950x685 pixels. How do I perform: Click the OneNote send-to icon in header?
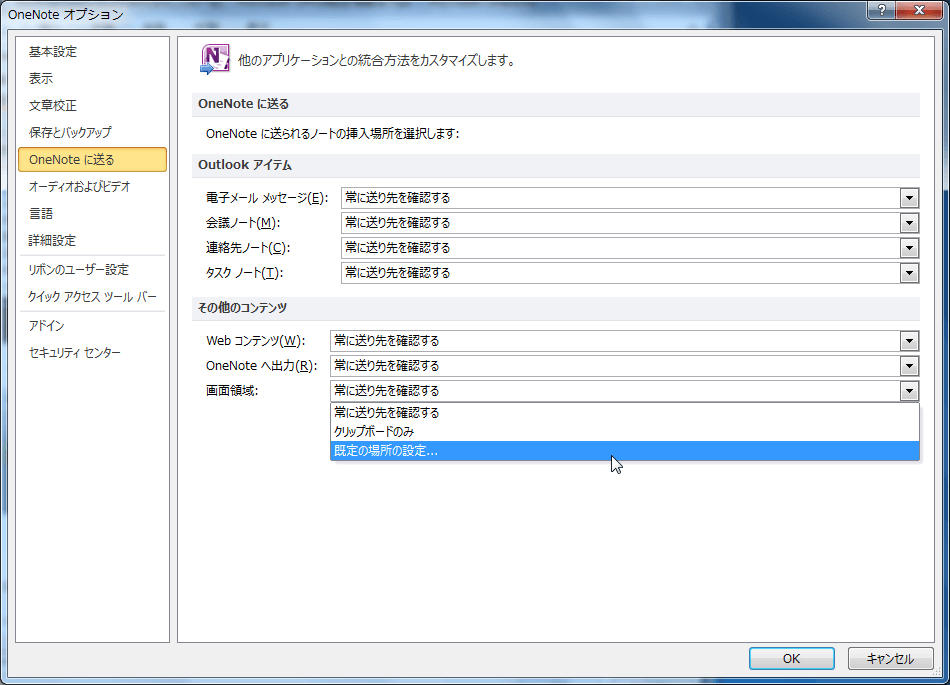214,59
